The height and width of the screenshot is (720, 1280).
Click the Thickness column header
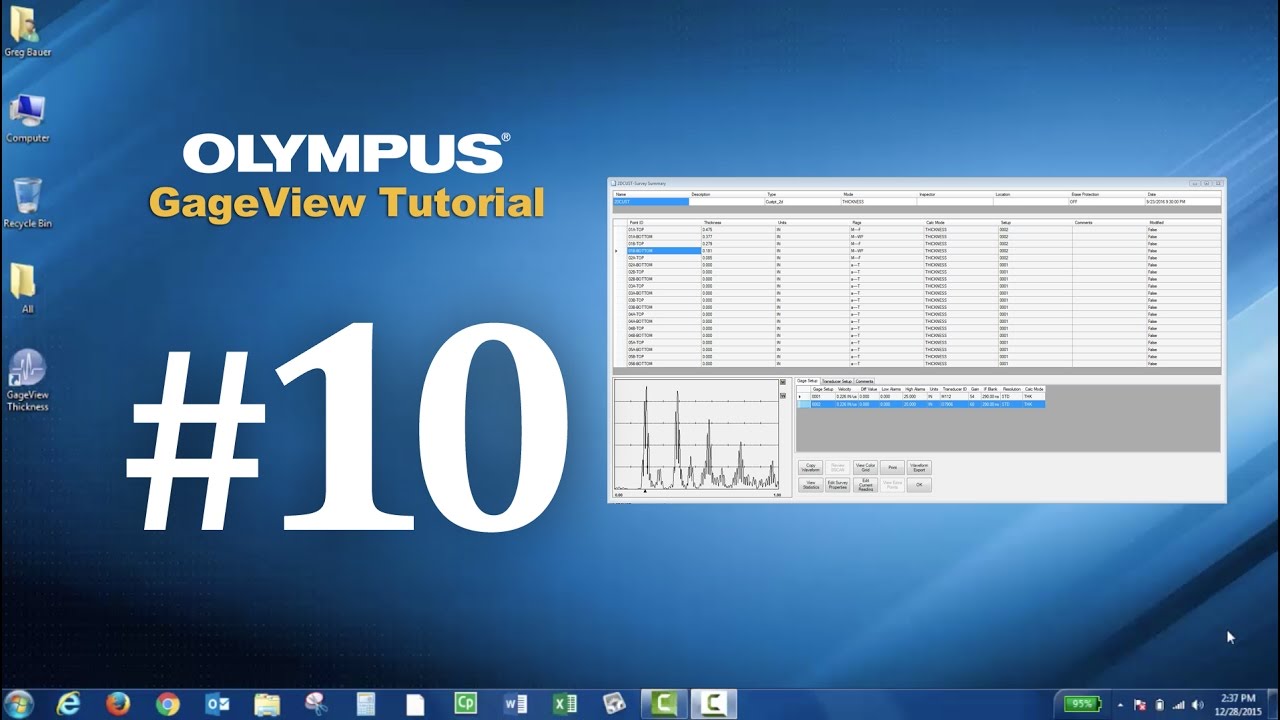(x=739, y=223)
